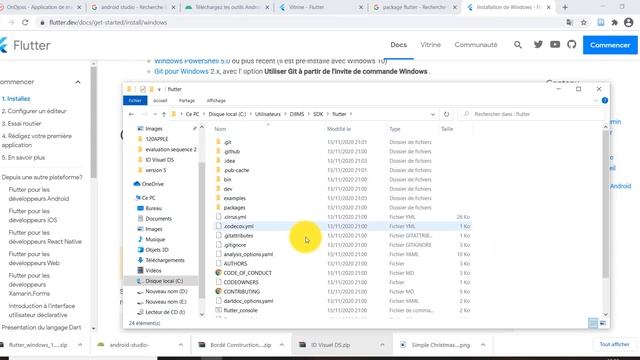Reload the page in Chrome
640x360 pixels.
point(25,22)
